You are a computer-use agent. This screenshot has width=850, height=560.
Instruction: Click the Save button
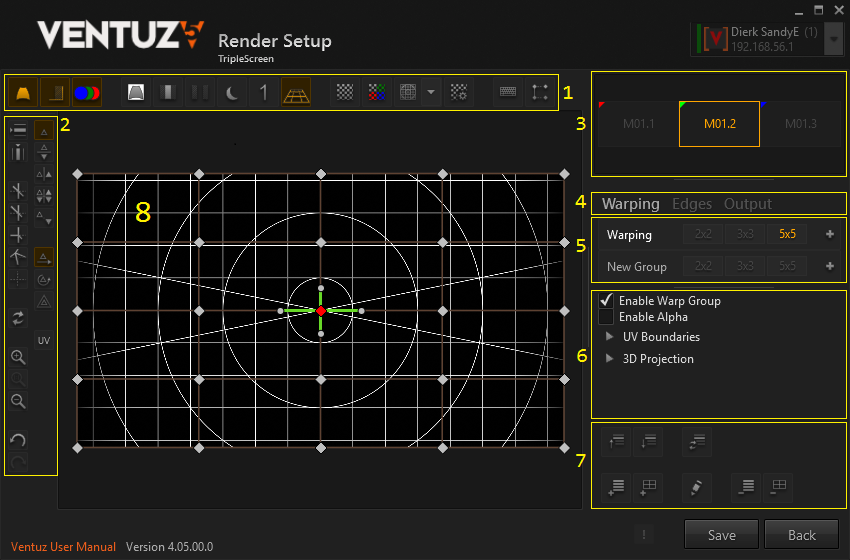point(721,535)
